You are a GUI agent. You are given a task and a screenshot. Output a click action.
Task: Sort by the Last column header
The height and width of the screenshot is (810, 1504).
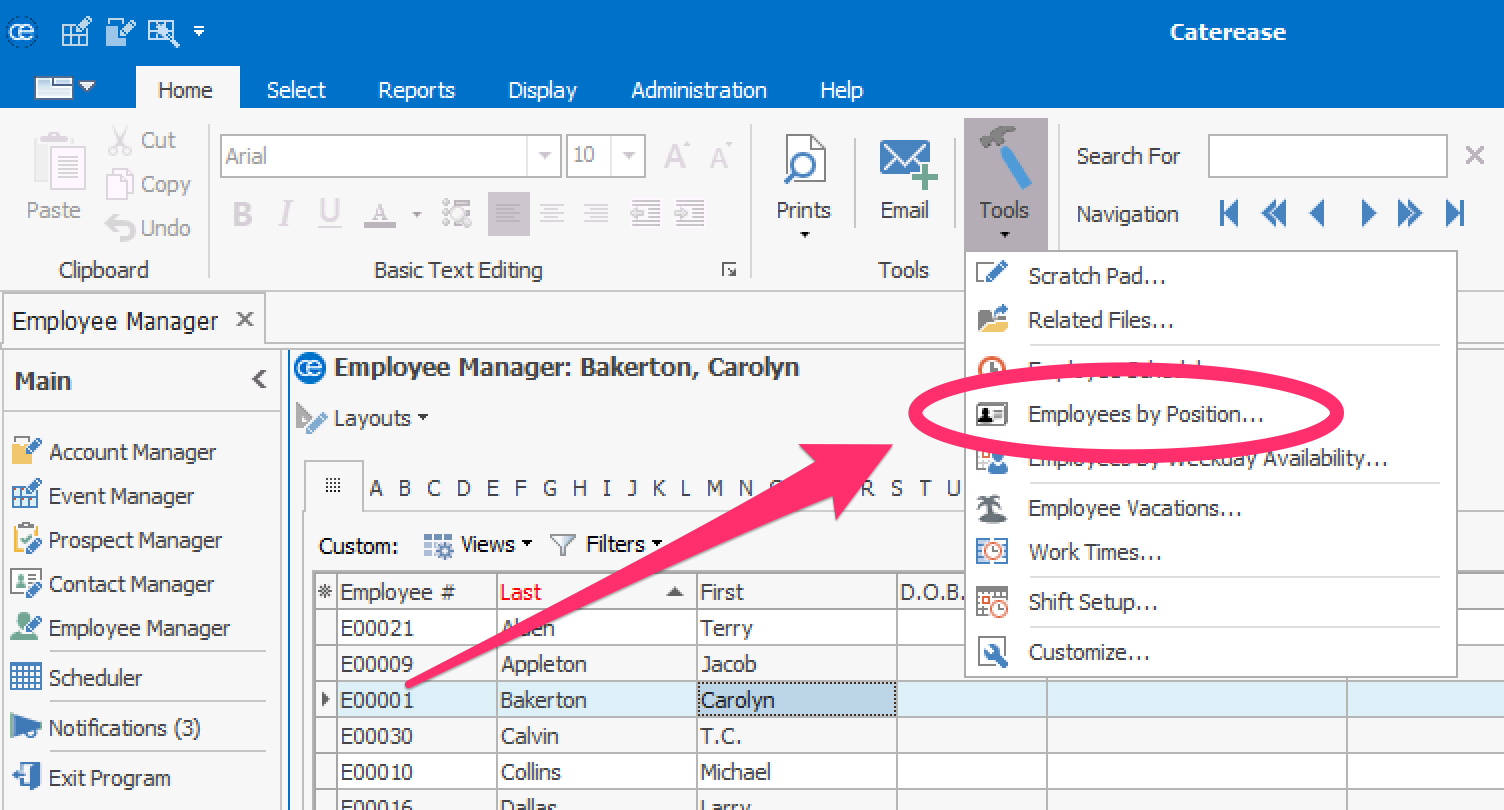click(596, 592)
